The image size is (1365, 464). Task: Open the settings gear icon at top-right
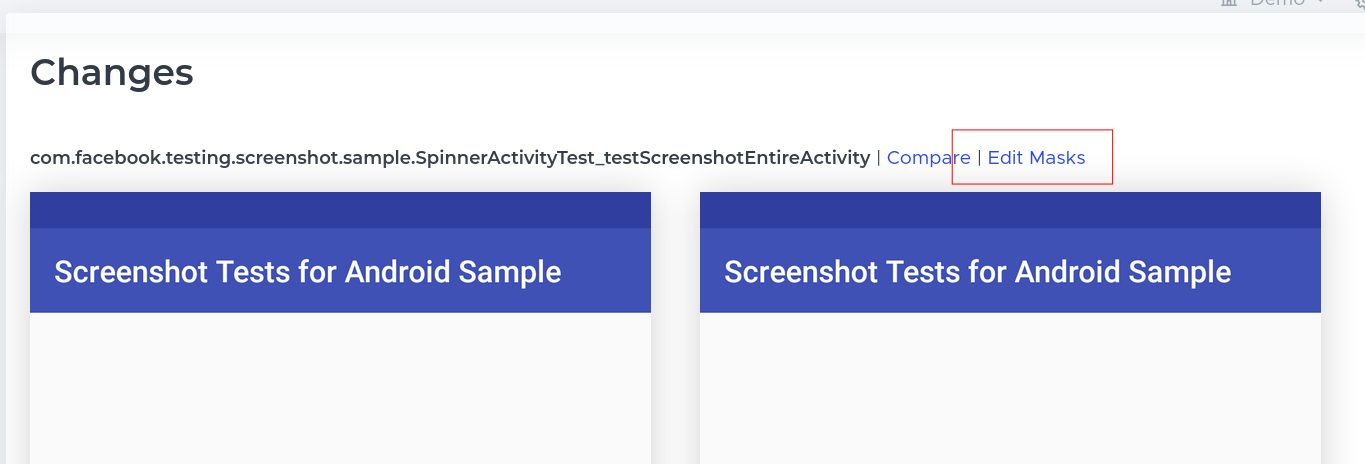click(x=1358, y=3)
